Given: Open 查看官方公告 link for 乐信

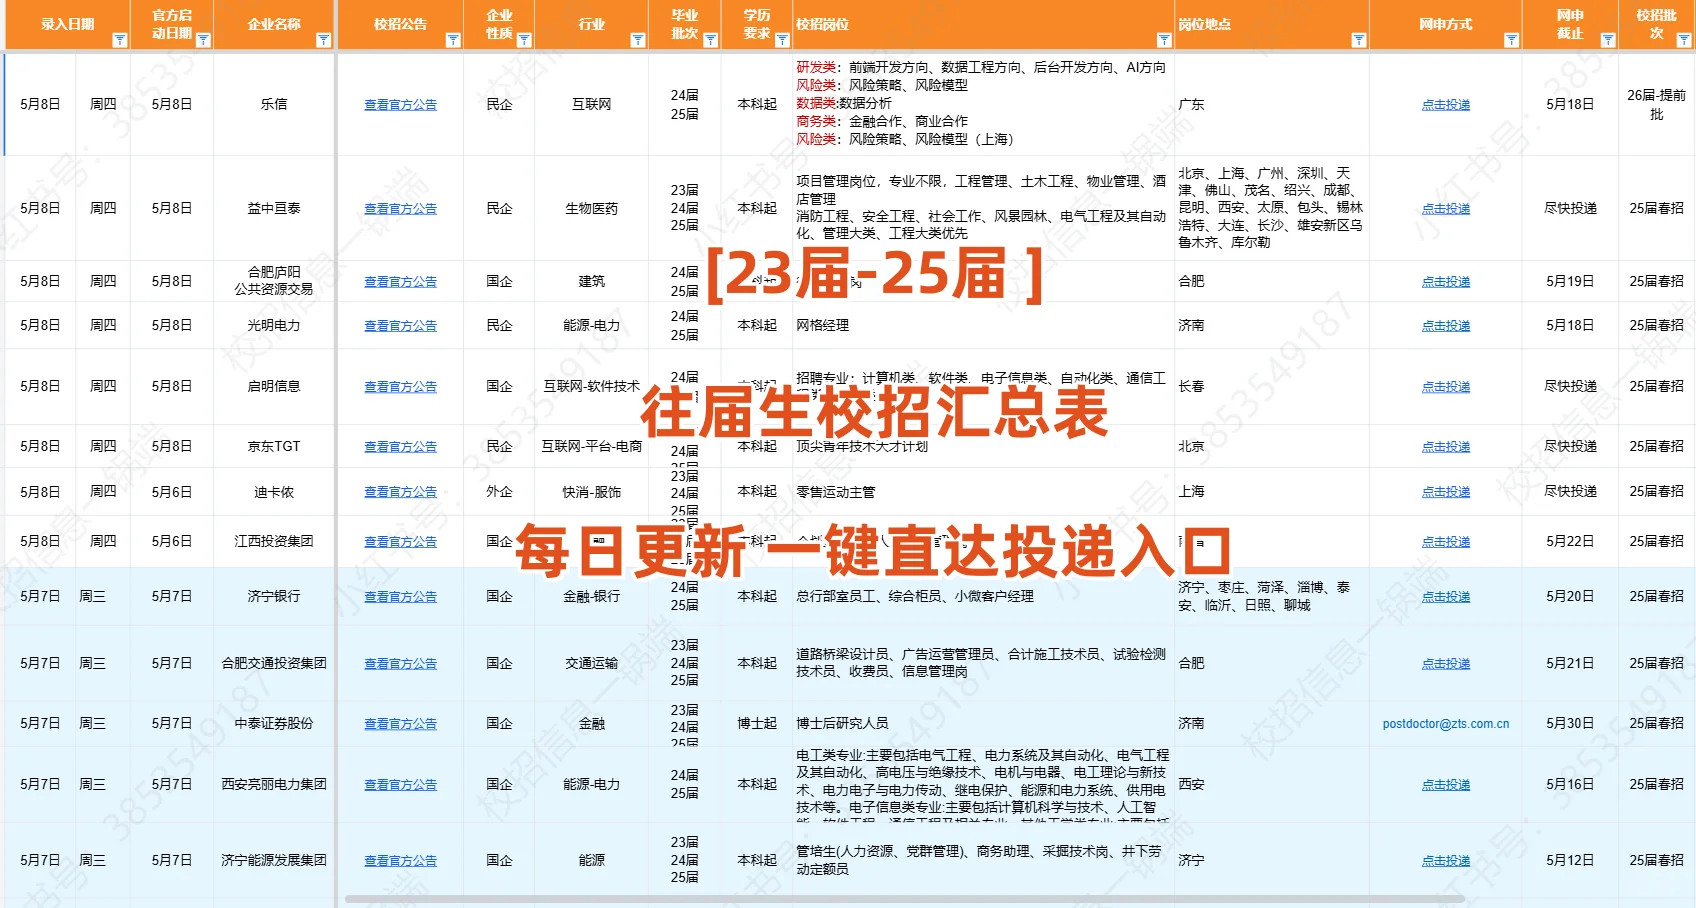Looking at the screenshot, I should coord(400,104).
